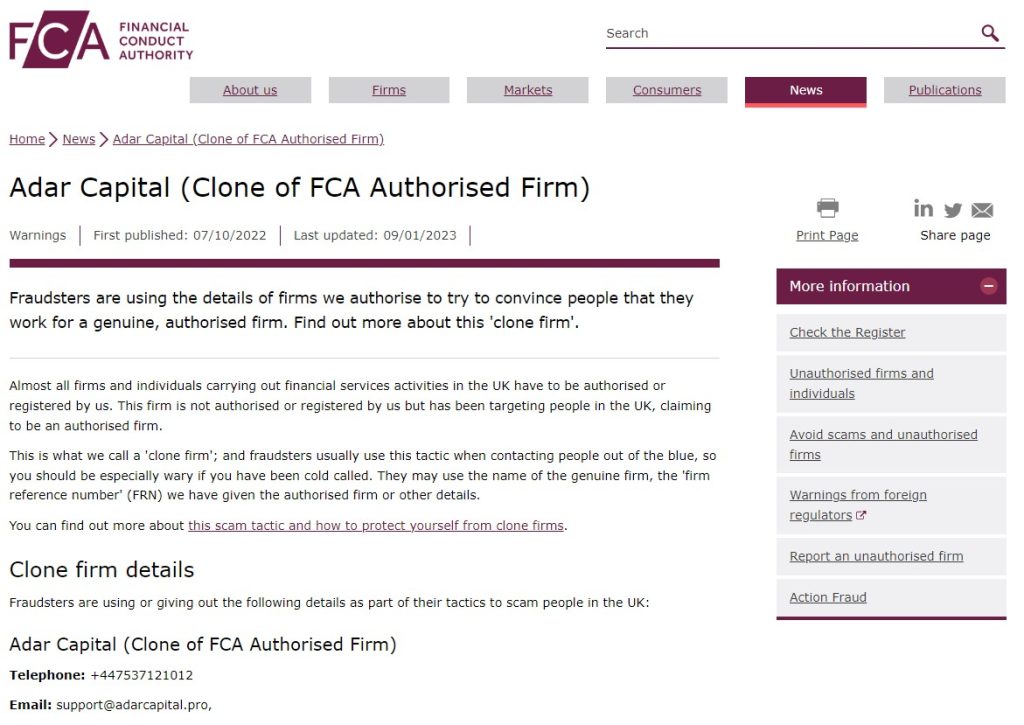Share page via Twitter icon
This screenshot has width=1024, height=725.
pyautogui.click(x=953, y=210)
